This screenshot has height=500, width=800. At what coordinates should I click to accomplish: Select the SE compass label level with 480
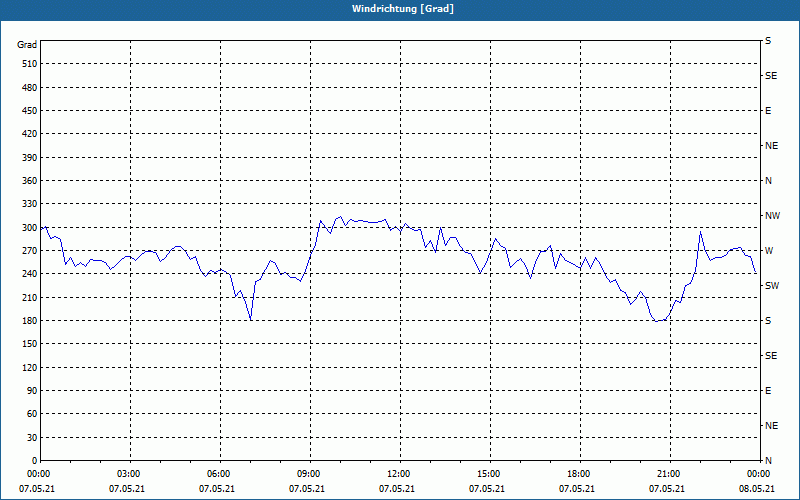click(771, 76)
